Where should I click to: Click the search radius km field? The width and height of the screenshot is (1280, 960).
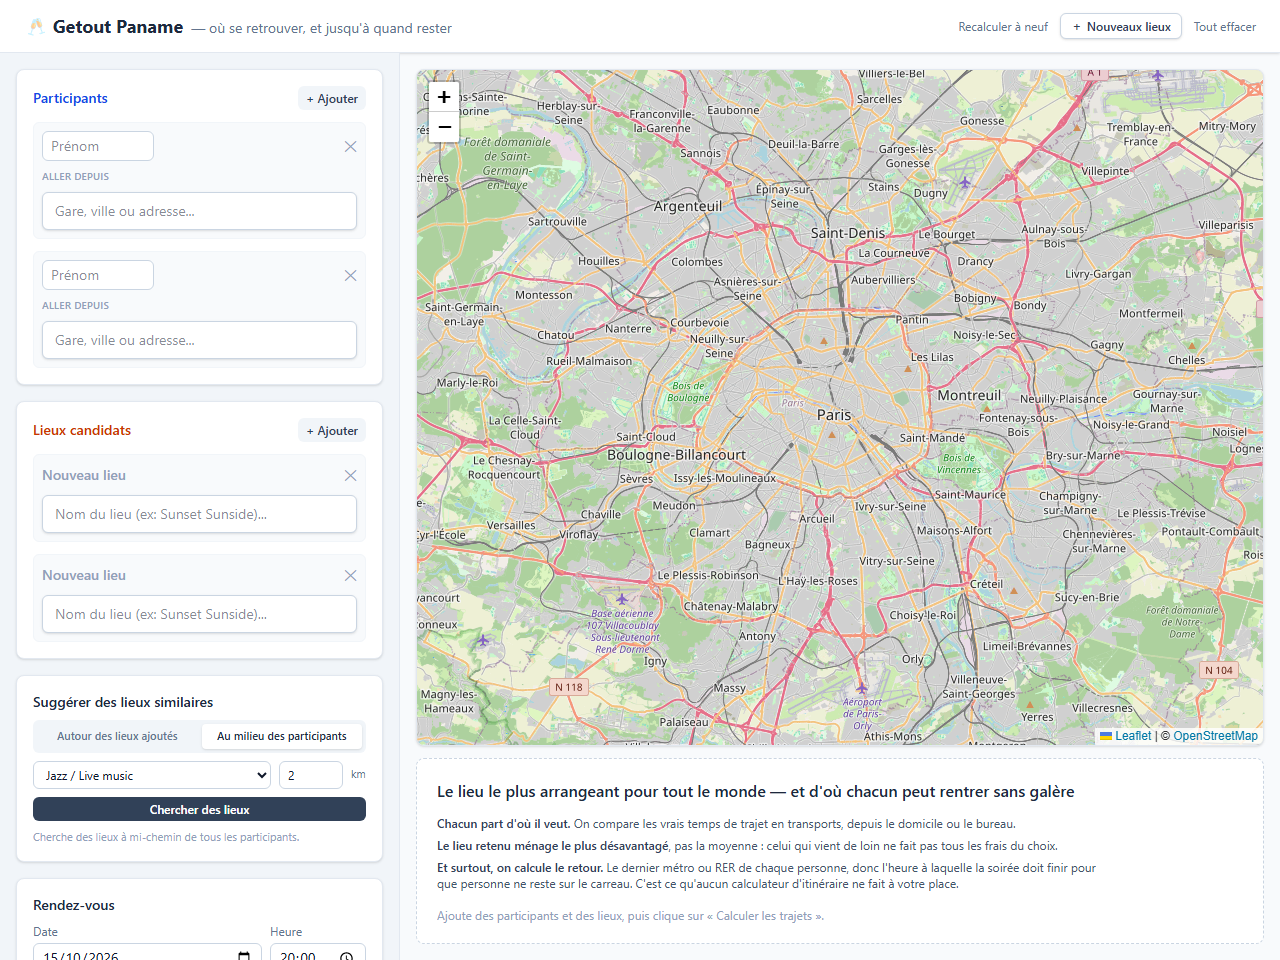point(310,775)
